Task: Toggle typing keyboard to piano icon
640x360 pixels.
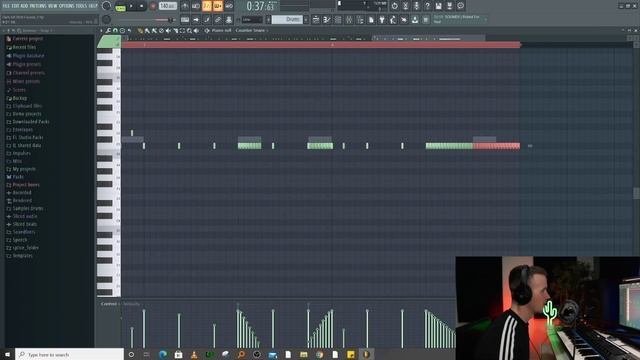Action: click(x=185, y=20)
